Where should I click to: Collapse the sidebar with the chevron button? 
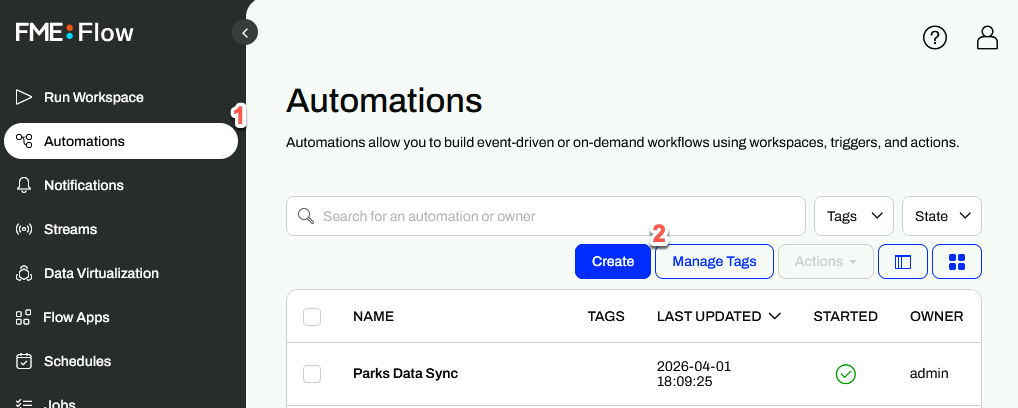[x=245, y=32]
